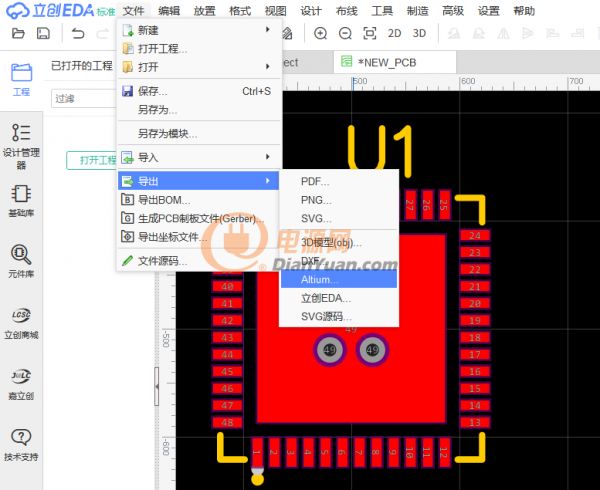
Task: Expand the highlighted 导出 submenu
Action: point(199,181)
